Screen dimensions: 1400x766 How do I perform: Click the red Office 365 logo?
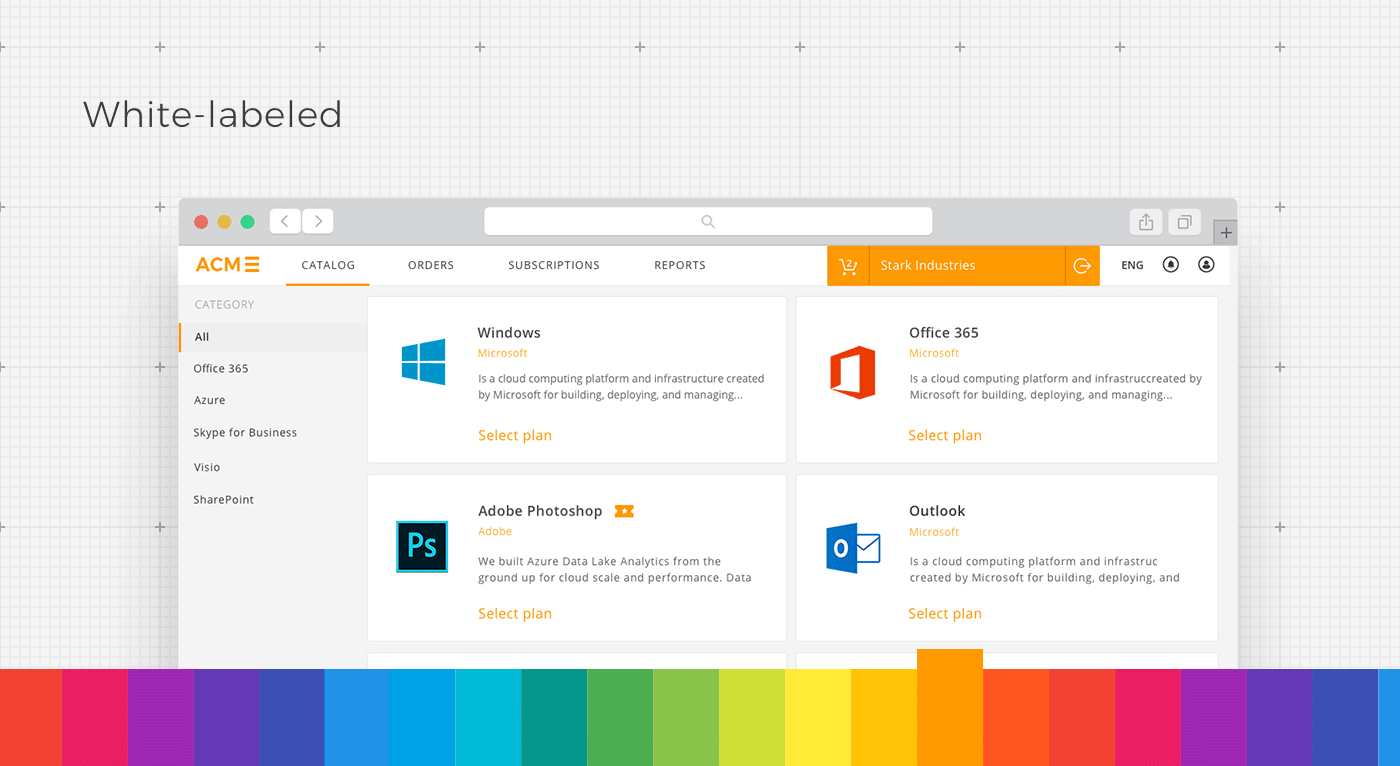(x=853, y=373)
